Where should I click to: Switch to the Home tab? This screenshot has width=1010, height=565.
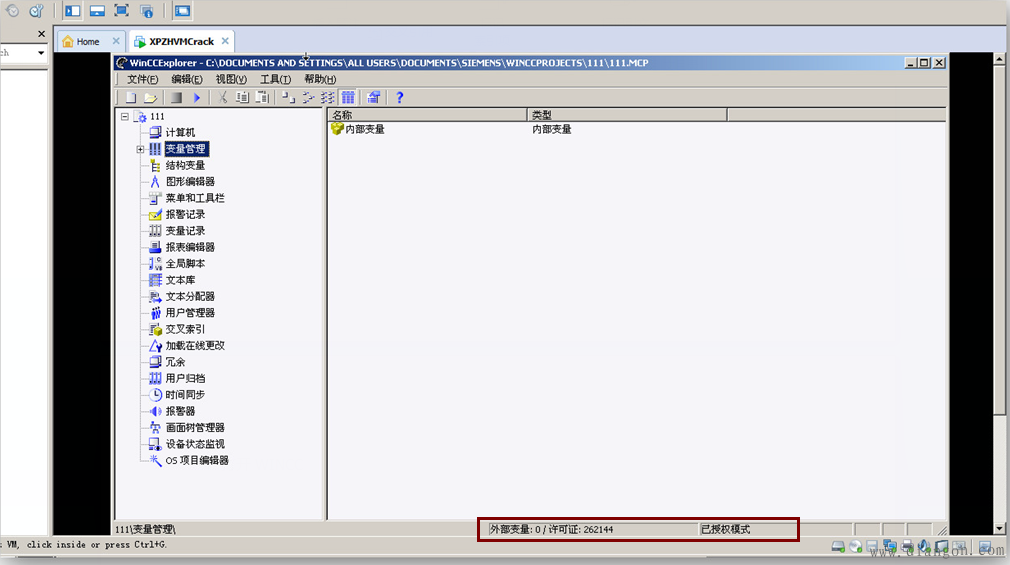[x=88, y=42]
